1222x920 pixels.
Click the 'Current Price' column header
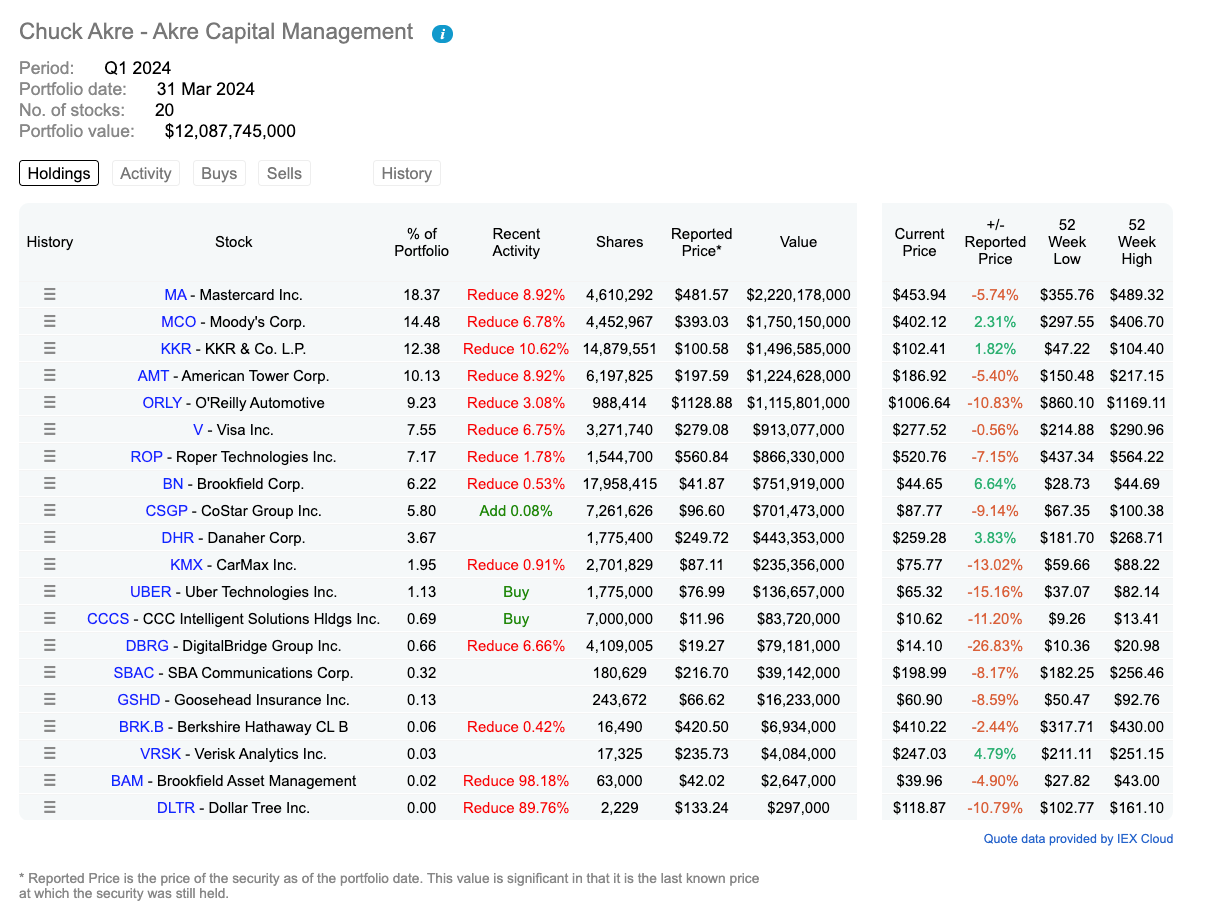(919, 242)
